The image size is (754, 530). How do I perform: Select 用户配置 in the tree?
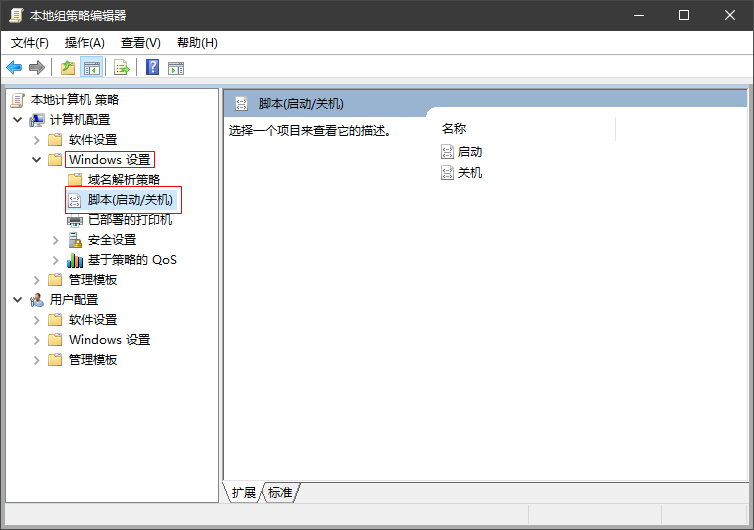click(74, 300)
